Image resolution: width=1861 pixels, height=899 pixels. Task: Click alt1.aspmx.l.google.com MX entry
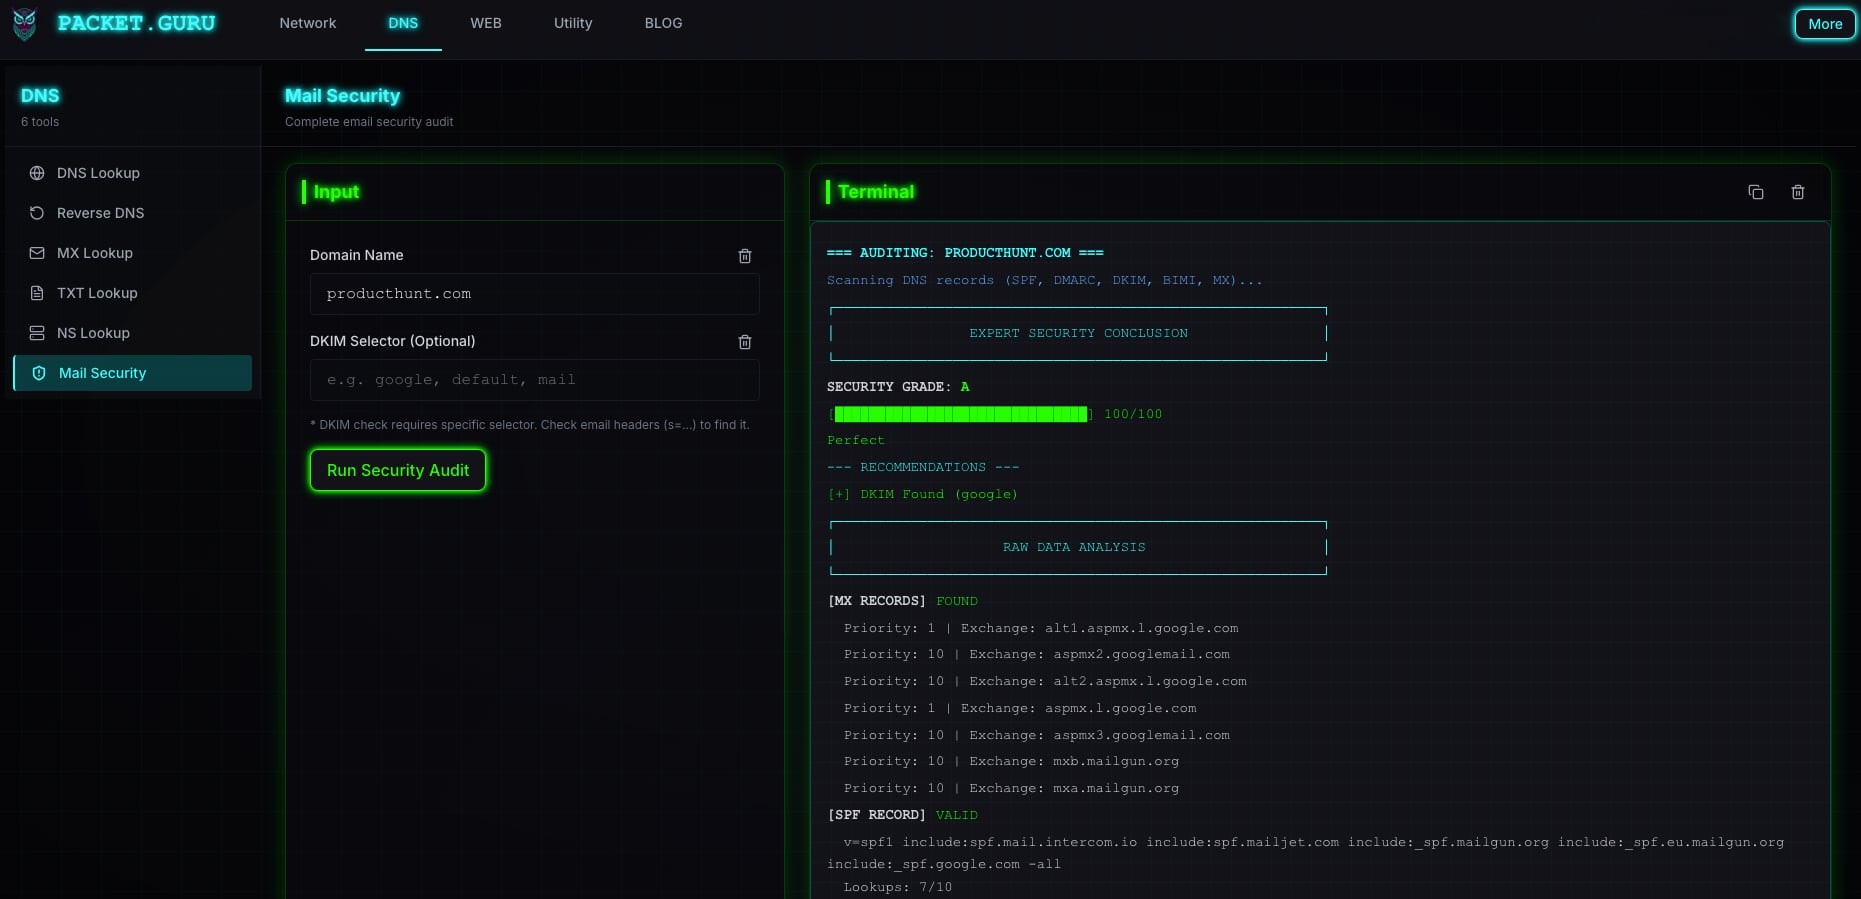click(x=1041, y=628)
